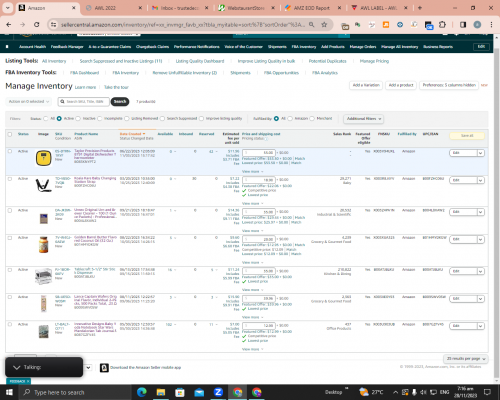The image size is (500, 400).
Task: Click the Add a product button
Action: click(x=401, y=85)
